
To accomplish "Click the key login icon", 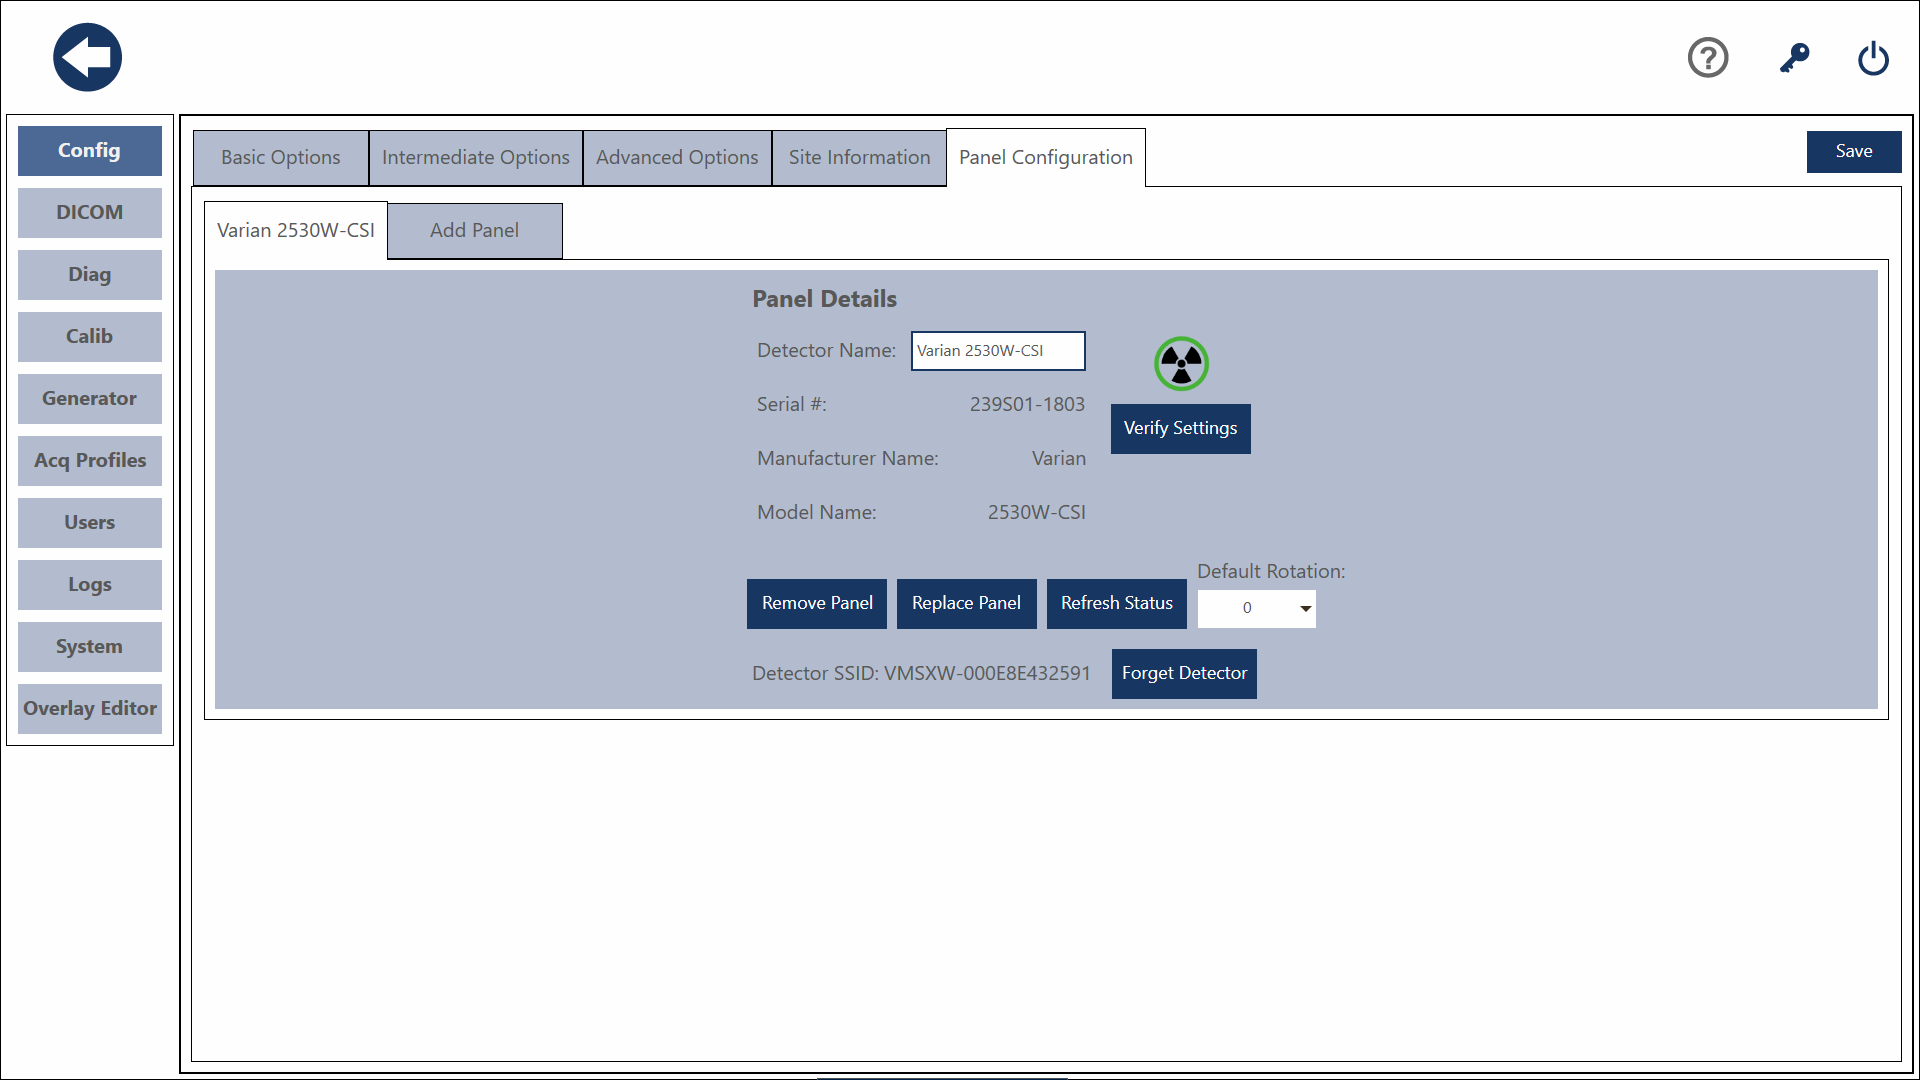I will click(1794, 58).
